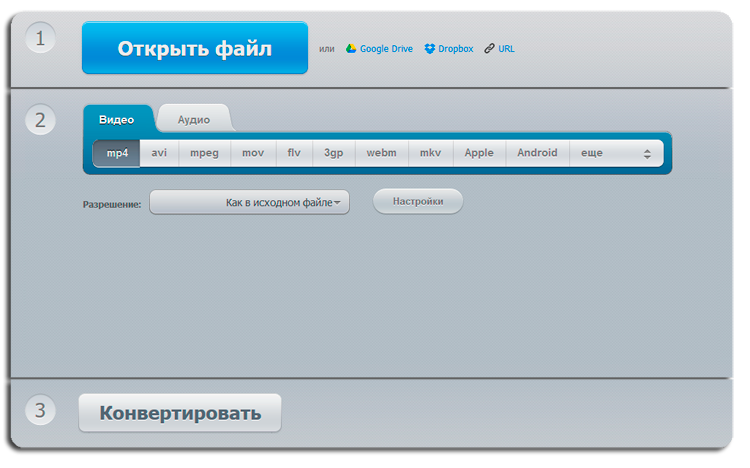Pick the mpeg format option
This screenshot has width=750, height=468.
tap(204, 153)
